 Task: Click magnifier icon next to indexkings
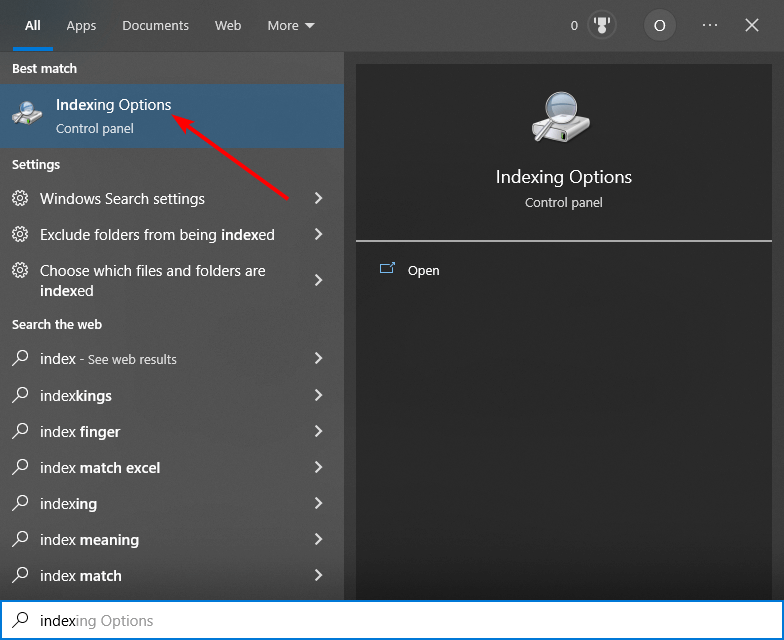[20, 395]
